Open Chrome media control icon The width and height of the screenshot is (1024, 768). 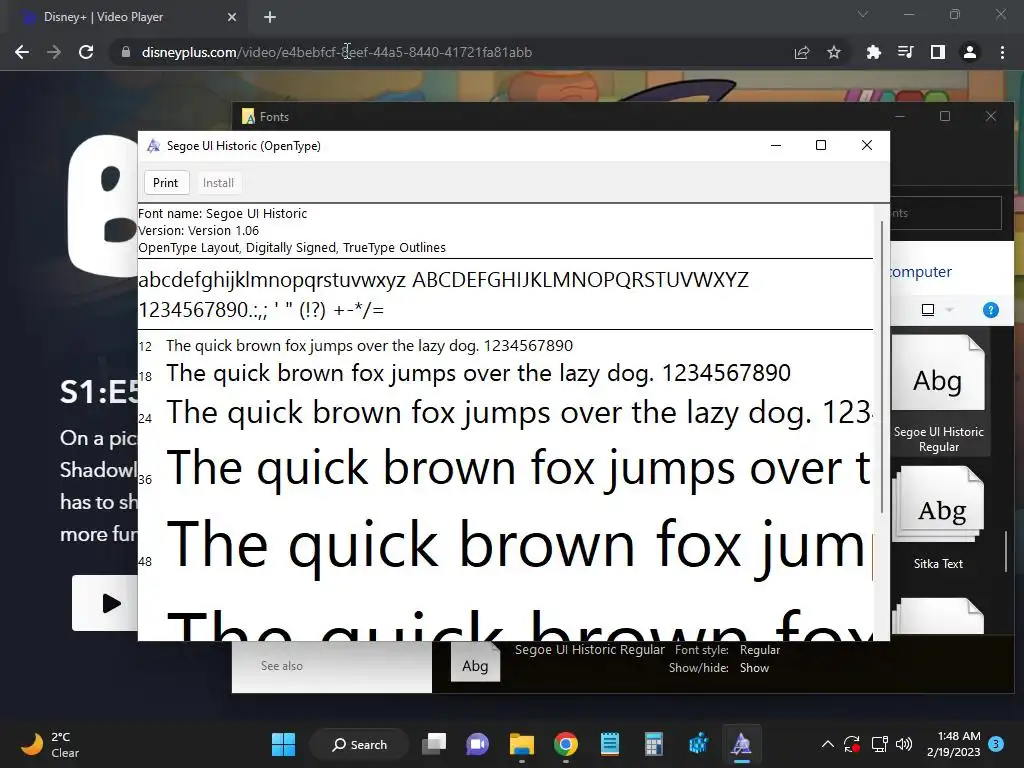click(905, 52)
